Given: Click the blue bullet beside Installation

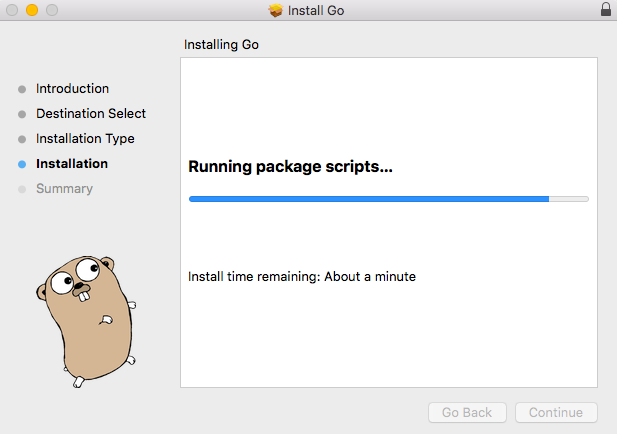Looking at the screenshot, I should click(22, 164).
